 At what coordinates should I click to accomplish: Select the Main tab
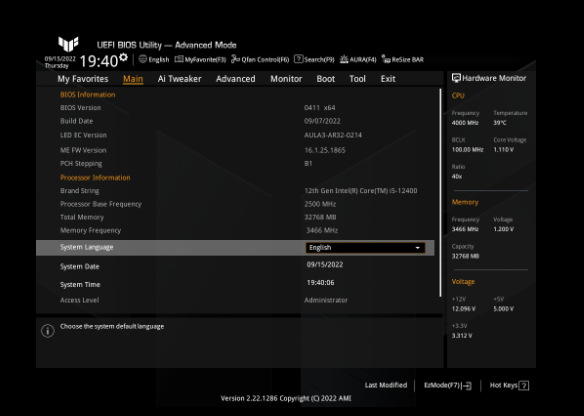(x=133, y=79)
